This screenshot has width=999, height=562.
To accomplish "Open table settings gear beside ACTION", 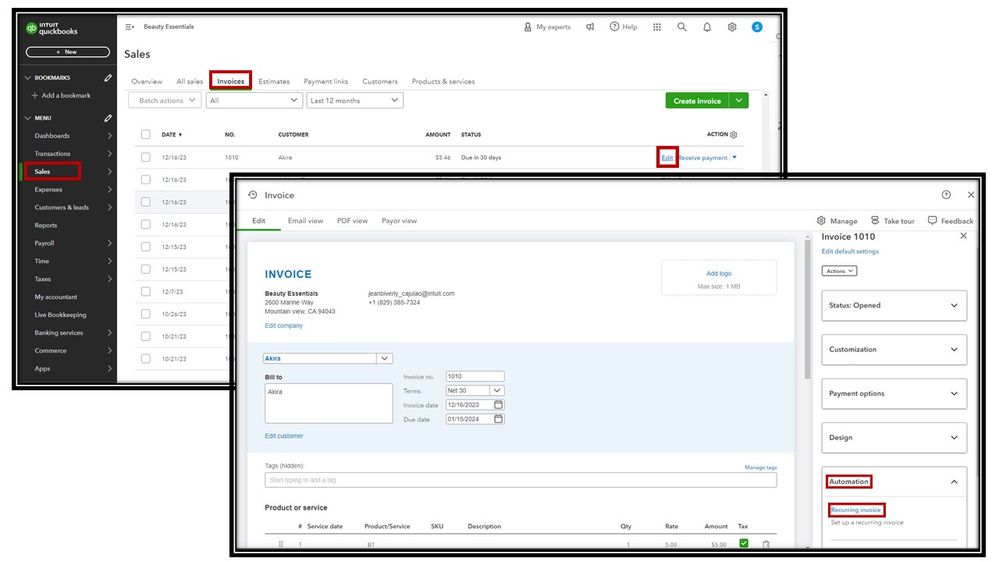I will pyautogui.click(x=733, y=134).
